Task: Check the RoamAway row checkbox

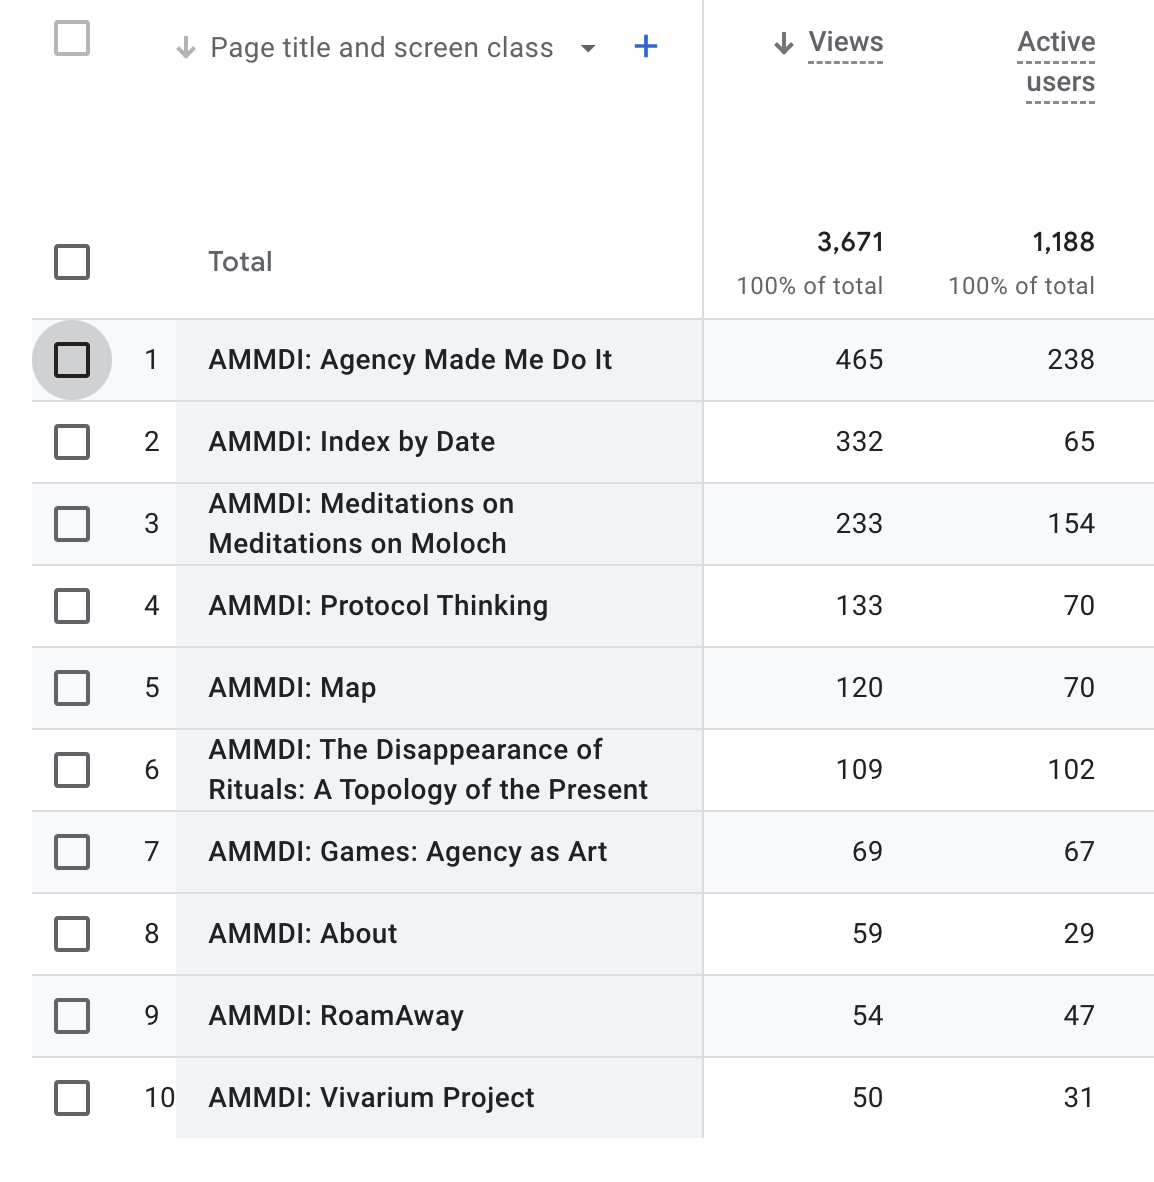Action: pyautogui.click(x=72, y=1015)
